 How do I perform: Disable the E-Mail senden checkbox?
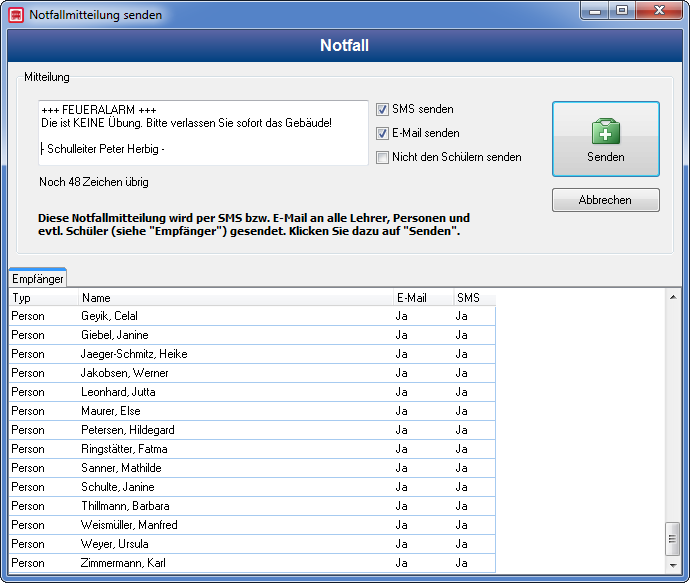click(382, 133)
